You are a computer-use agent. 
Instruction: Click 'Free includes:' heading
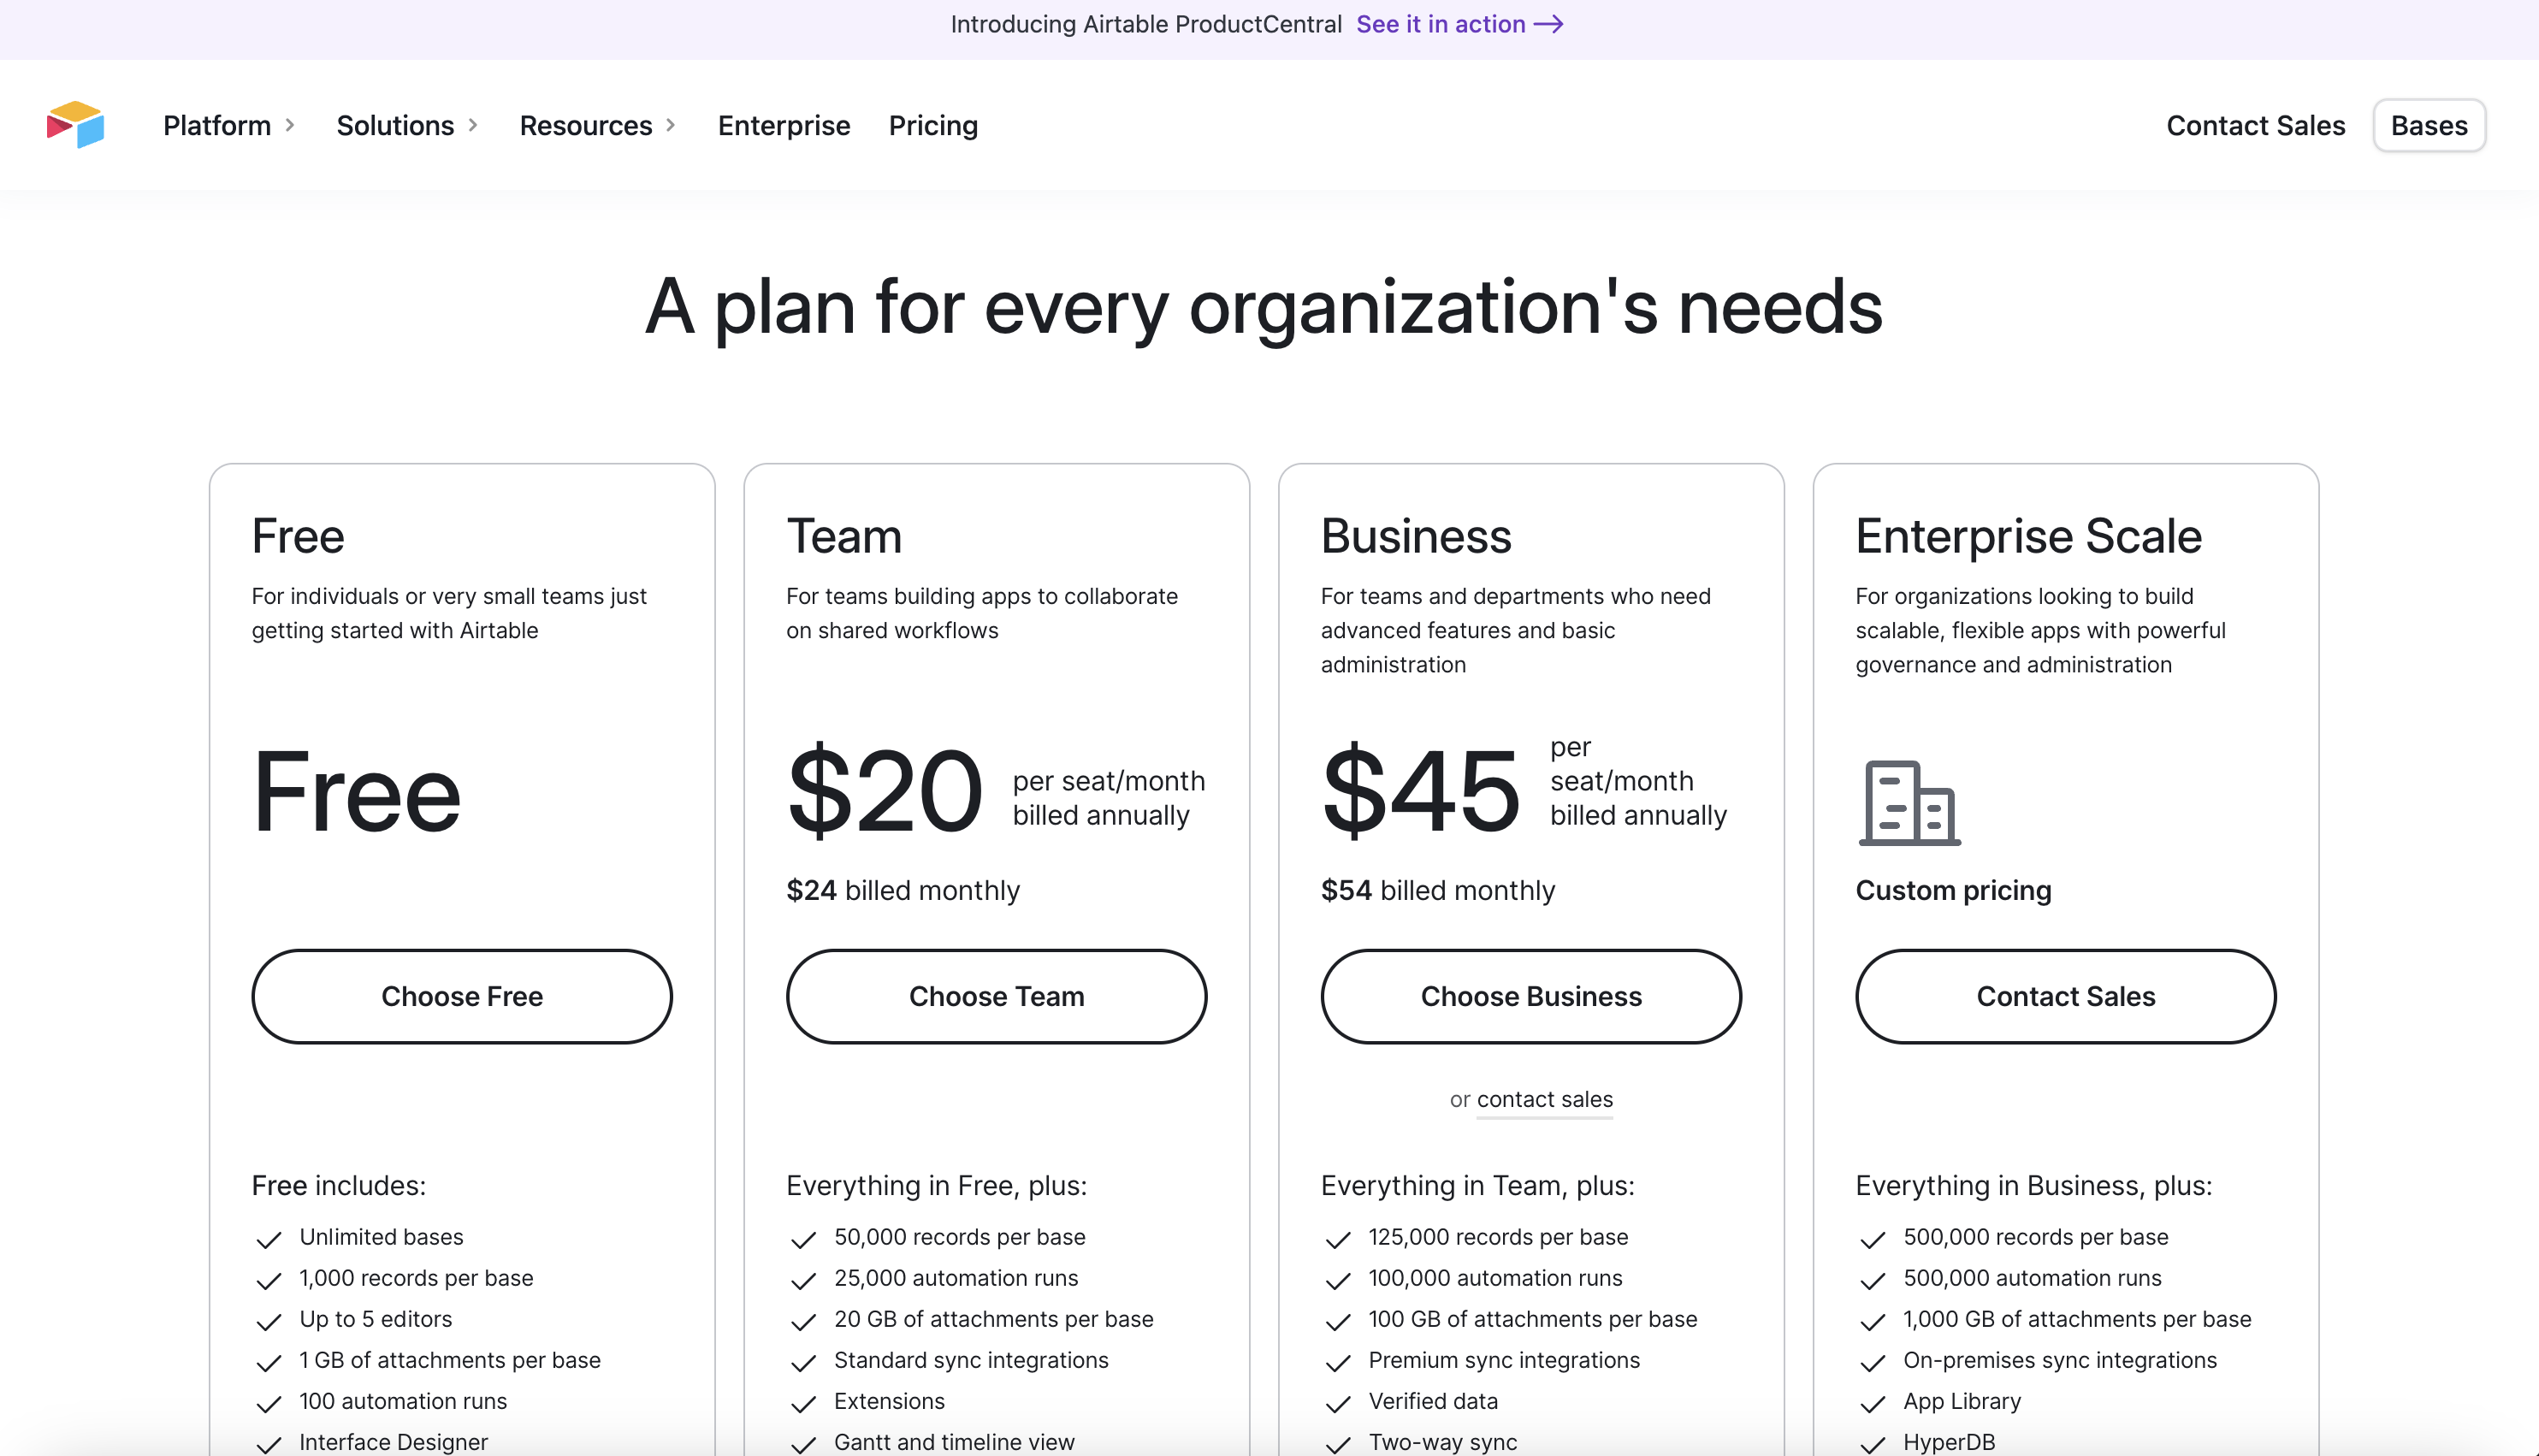338,1185
